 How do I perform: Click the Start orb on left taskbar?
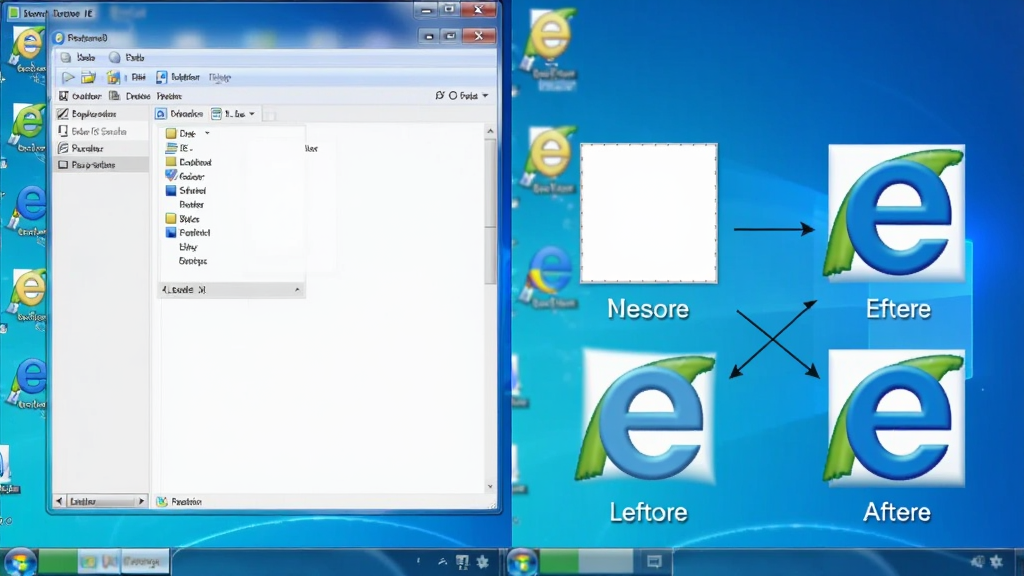20,562
